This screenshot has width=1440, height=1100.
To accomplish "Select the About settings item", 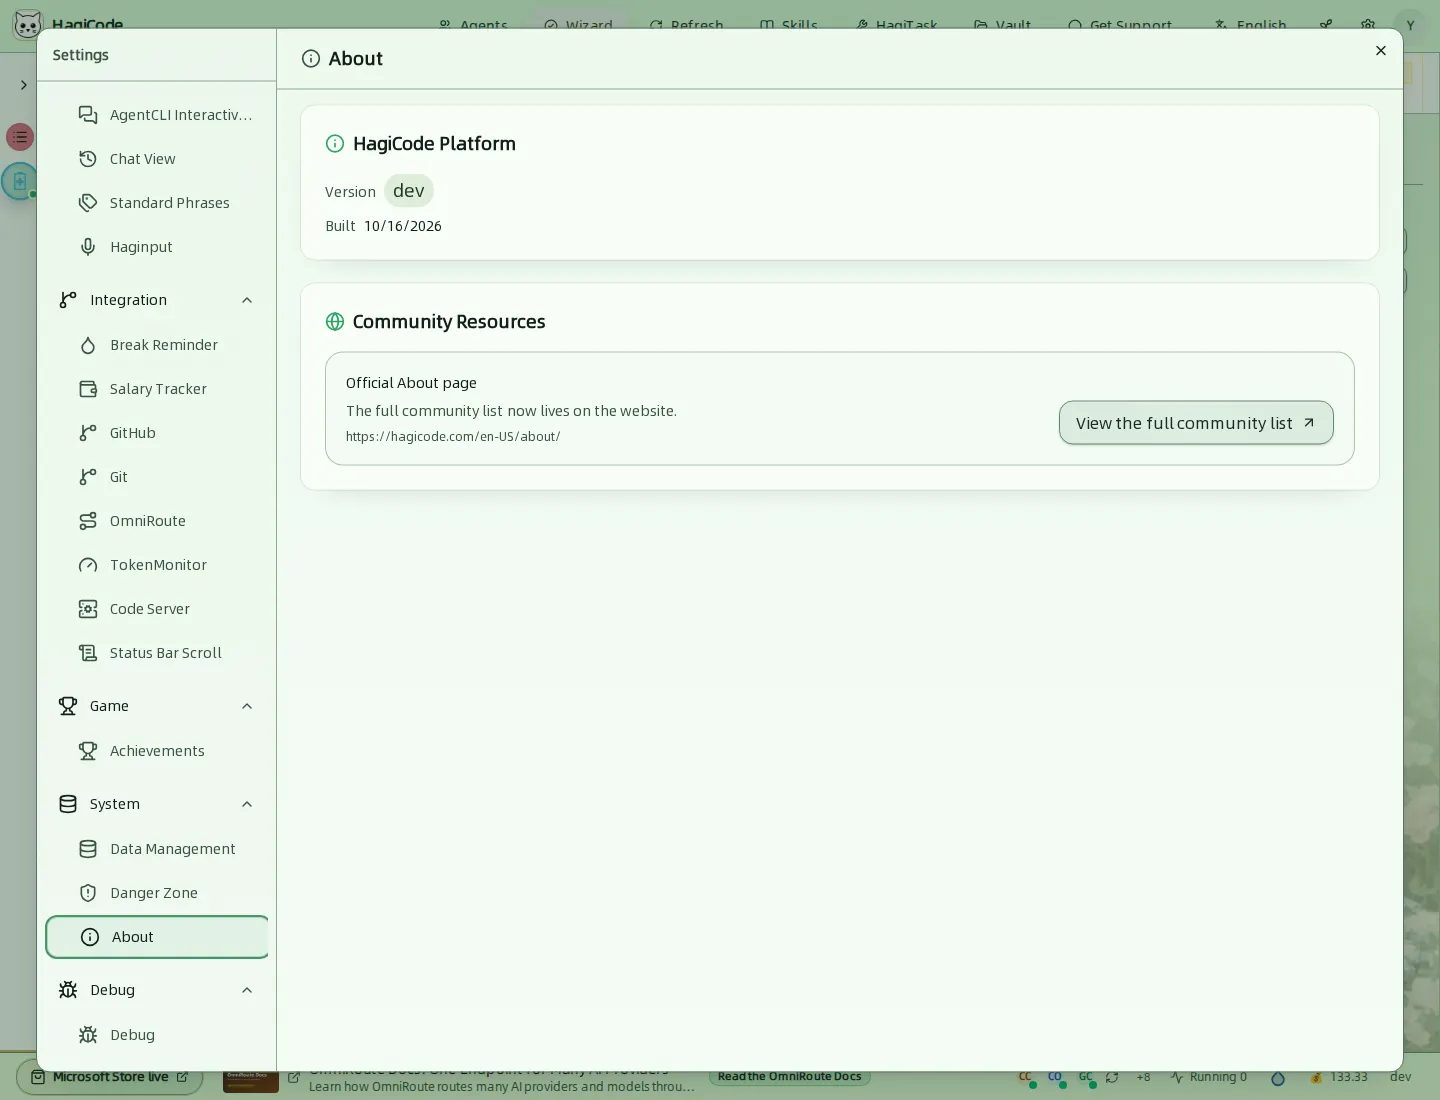I will tap(157, 937).
